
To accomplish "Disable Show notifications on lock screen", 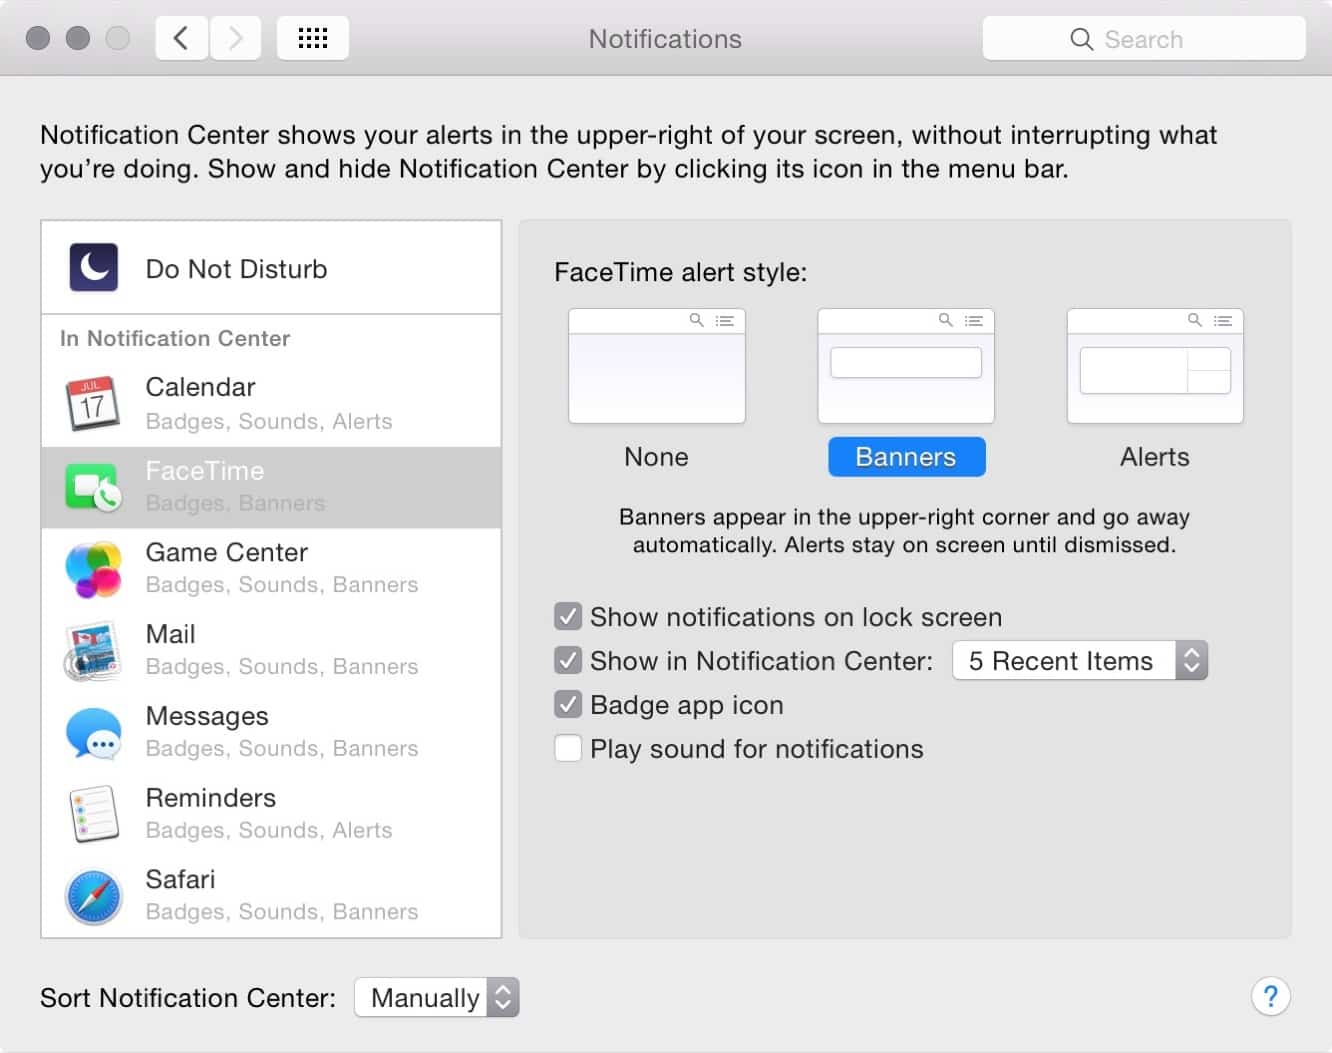I will click(x=568, y=617).
